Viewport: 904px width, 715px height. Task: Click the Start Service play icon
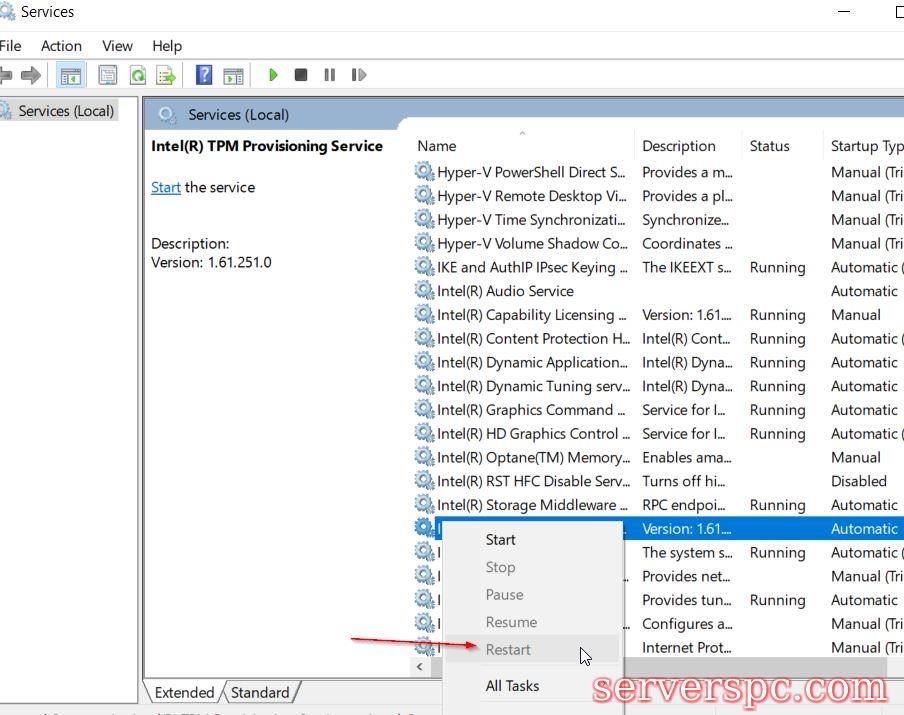click(273, 75)
